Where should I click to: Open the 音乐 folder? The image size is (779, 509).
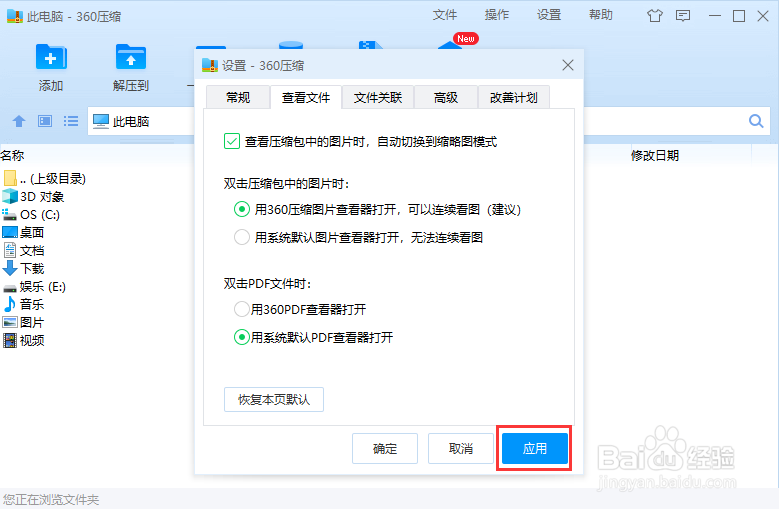pos(23,304)
